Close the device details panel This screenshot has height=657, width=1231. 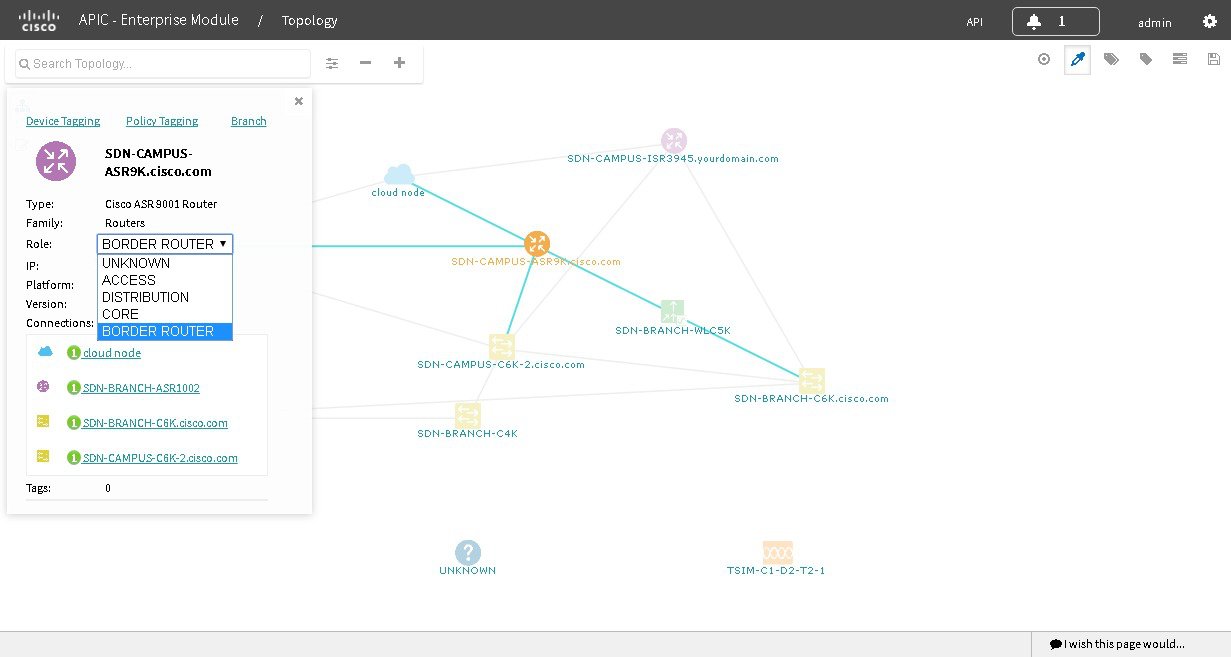pos(298,101)
